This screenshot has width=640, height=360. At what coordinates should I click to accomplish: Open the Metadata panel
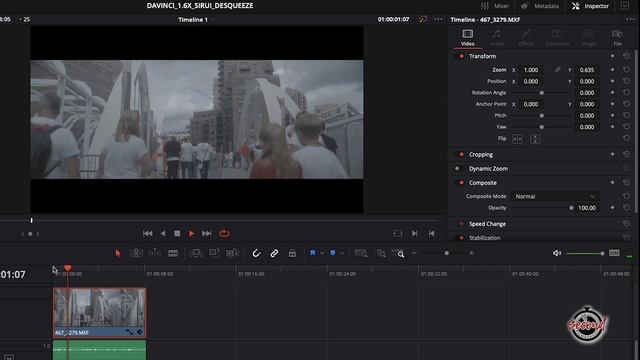click(x=540, y=6)
